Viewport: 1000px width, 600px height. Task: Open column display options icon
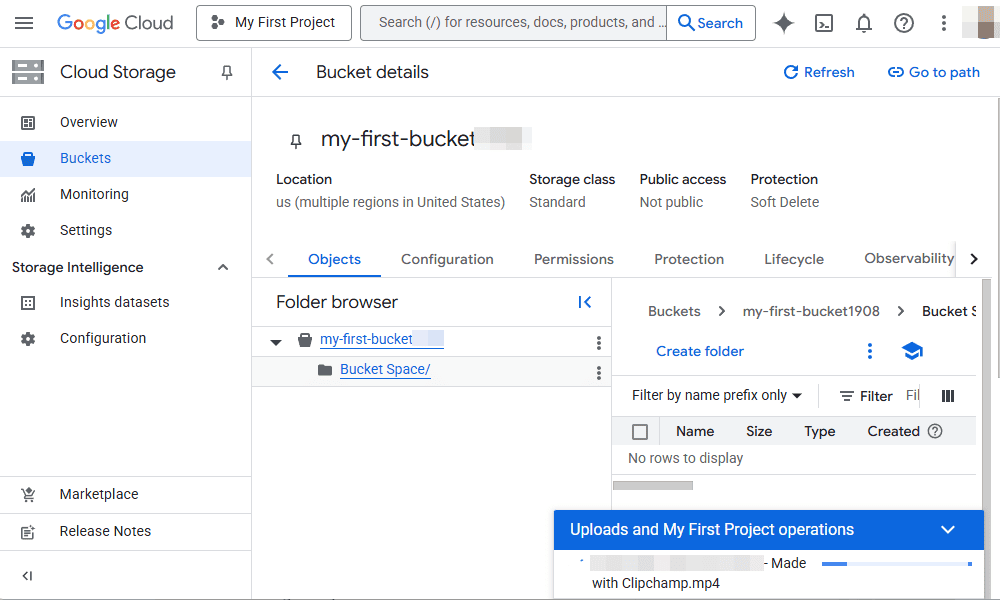(x=948, y=396)
